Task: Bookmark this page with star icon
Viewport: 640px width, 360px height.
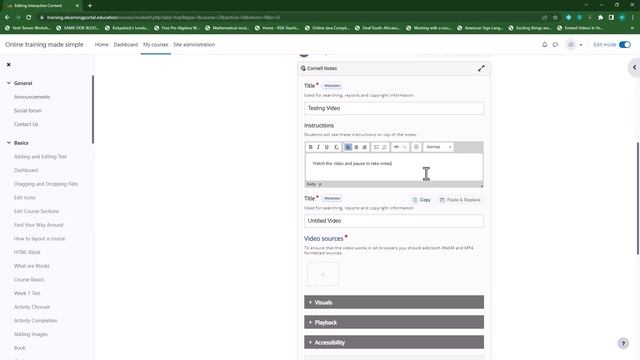Action: click(555, 18)
